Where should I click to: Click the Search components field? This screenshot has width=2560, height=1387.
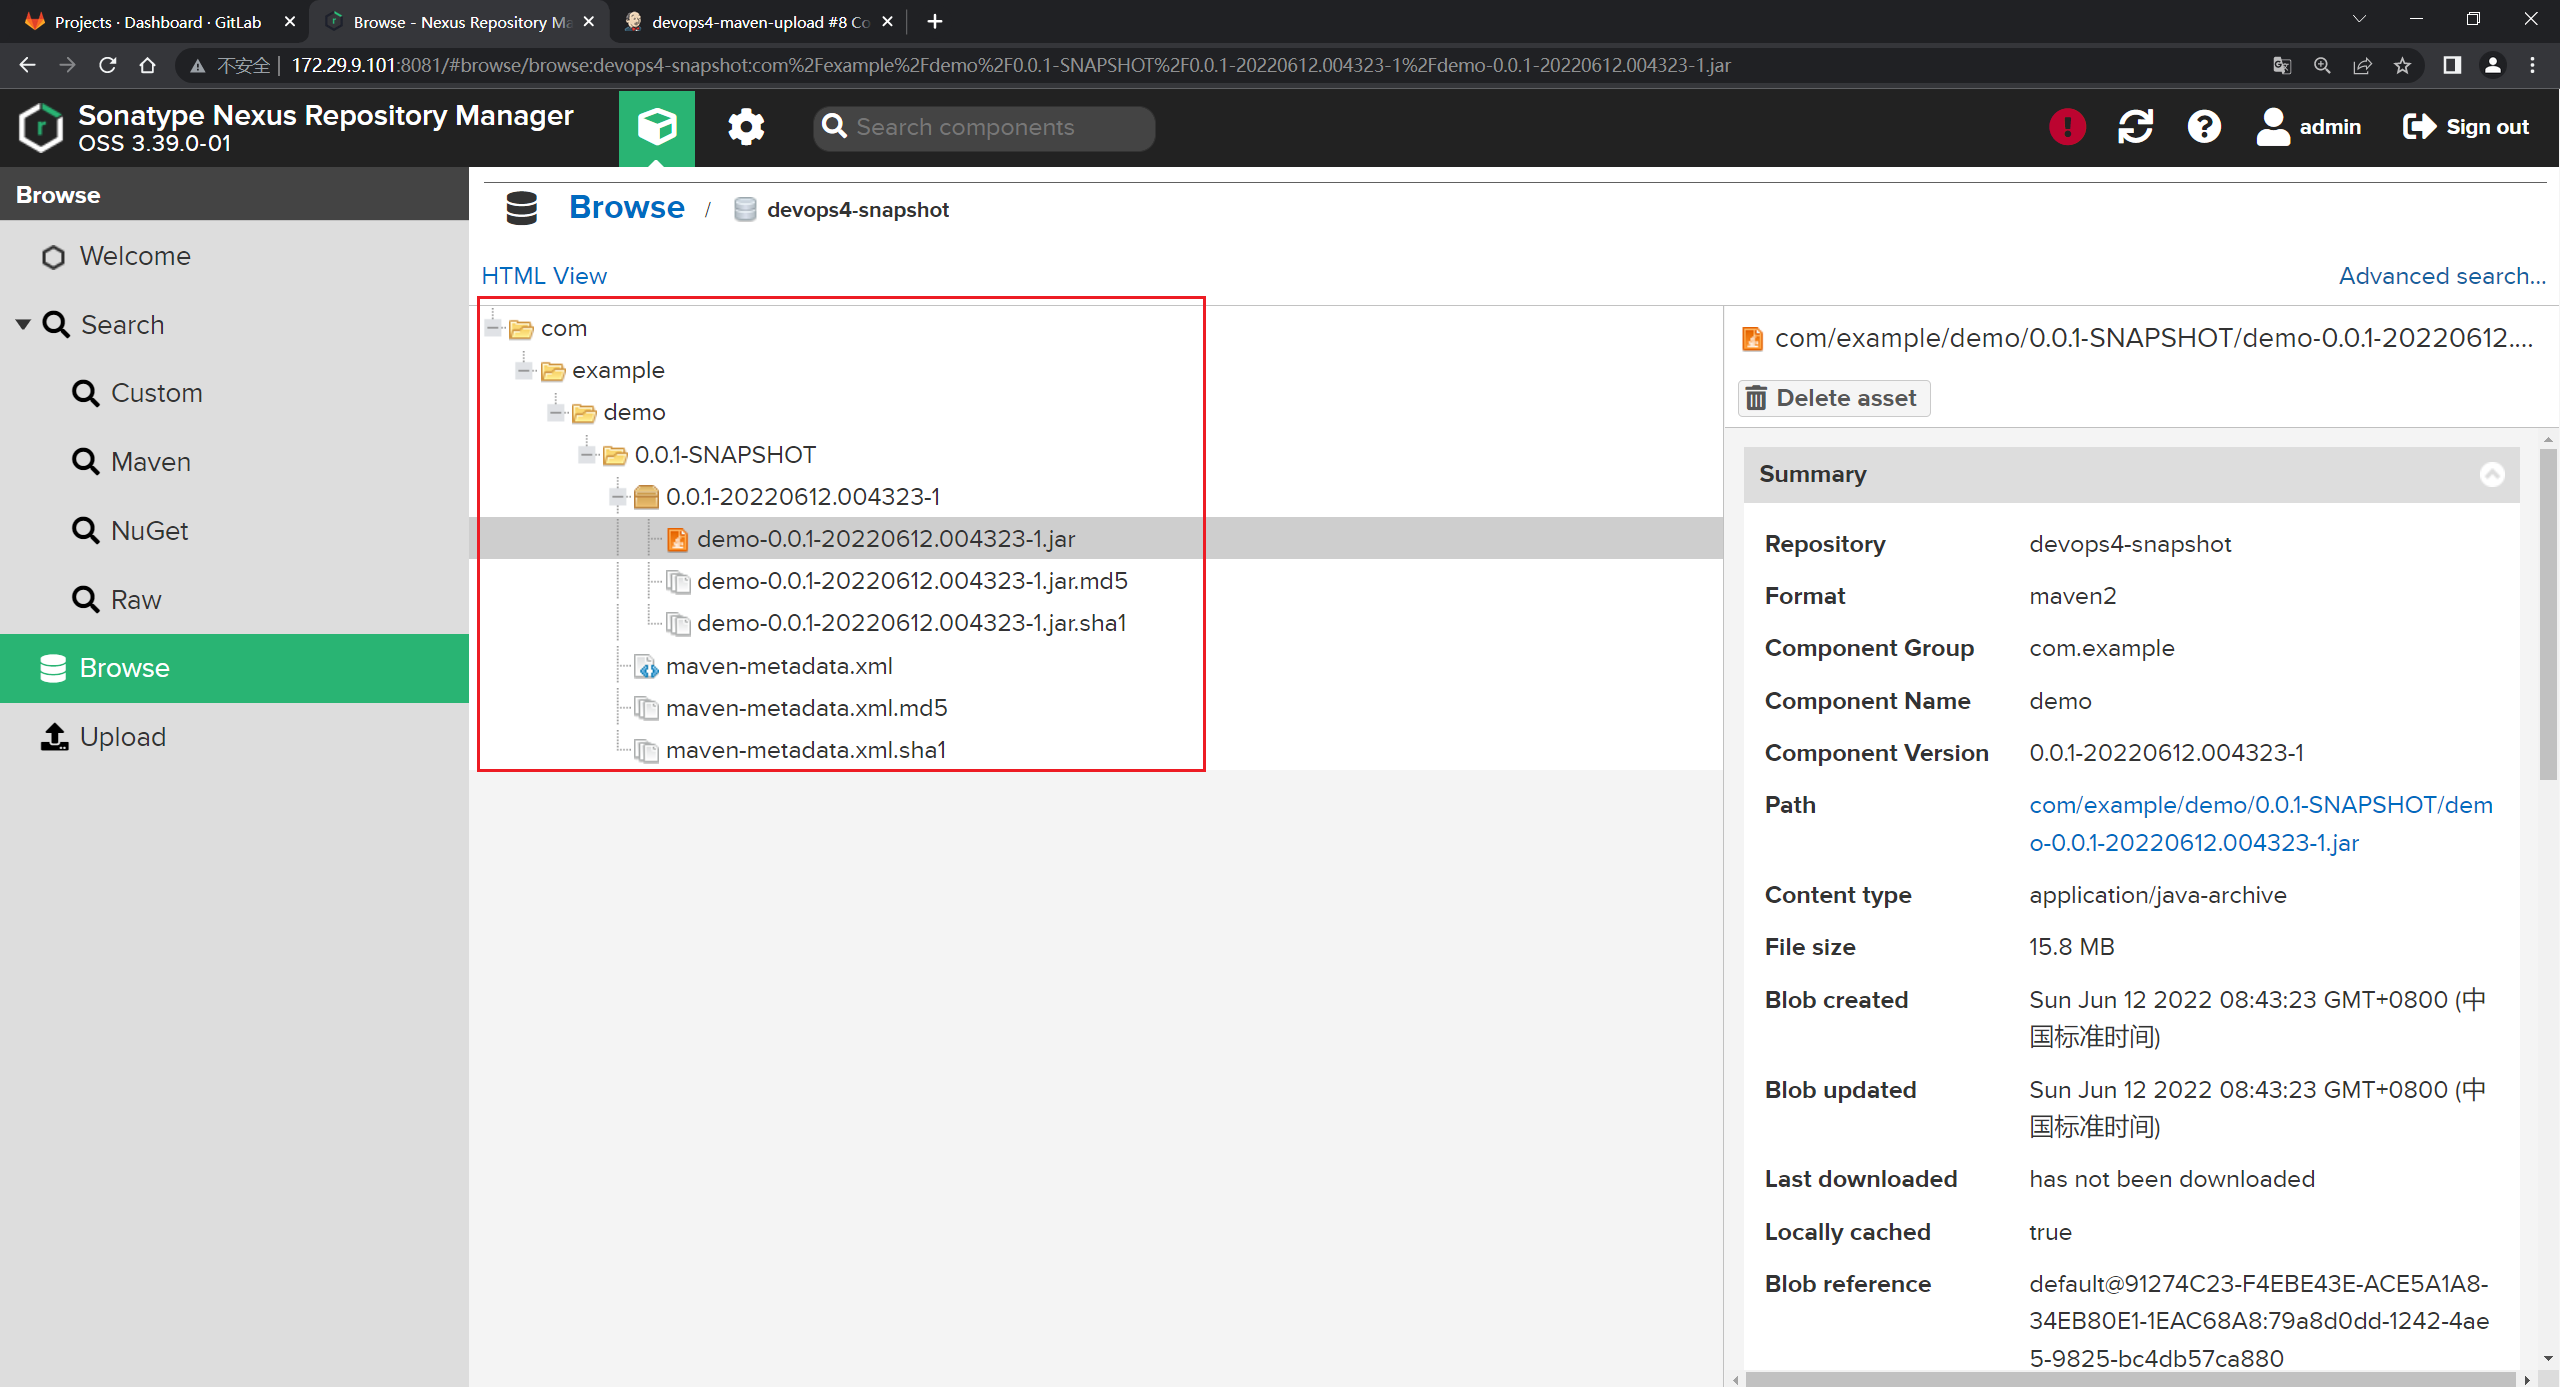[985, 127]
